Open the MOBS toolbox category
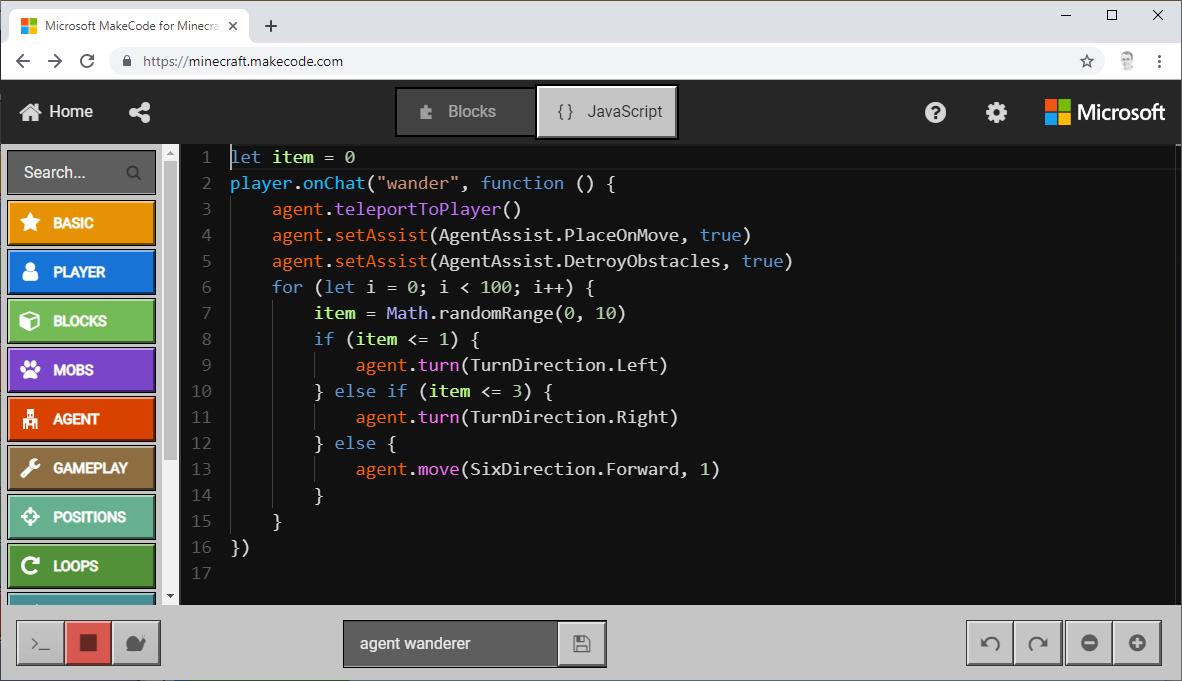Image resolution: width=1182 pixels, height=681 pixels. point(81,370)
